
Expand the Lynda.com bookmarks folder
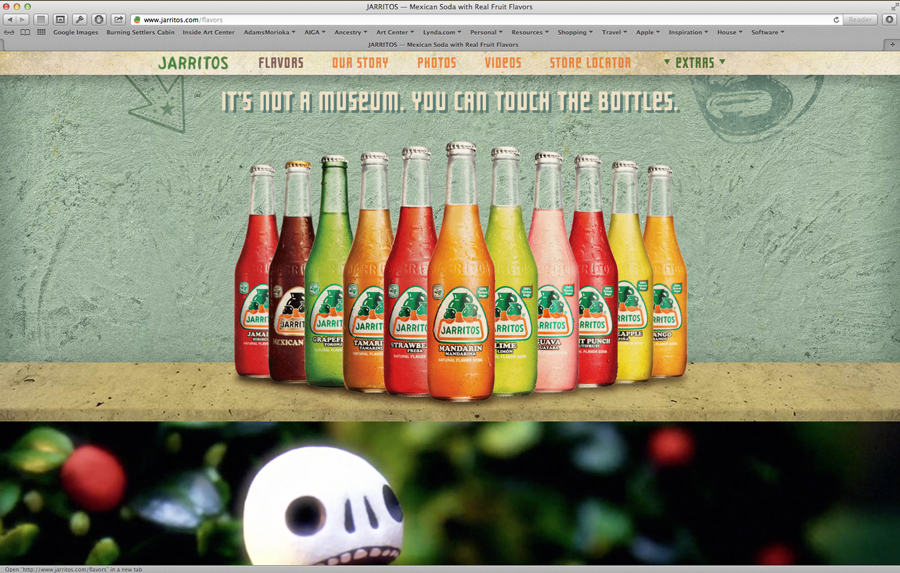point(442,32)
